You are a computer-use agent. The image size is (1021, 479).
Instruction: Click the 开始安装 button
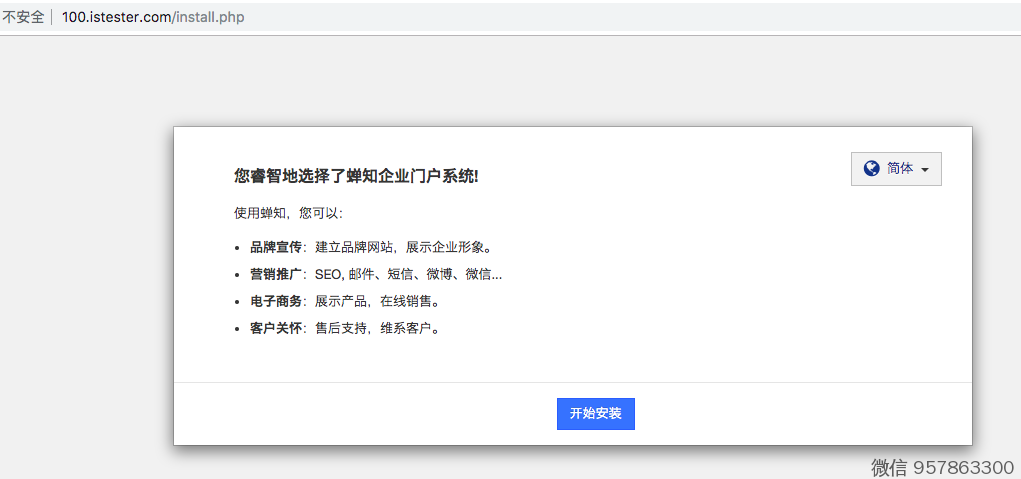(x=595, y=413)
